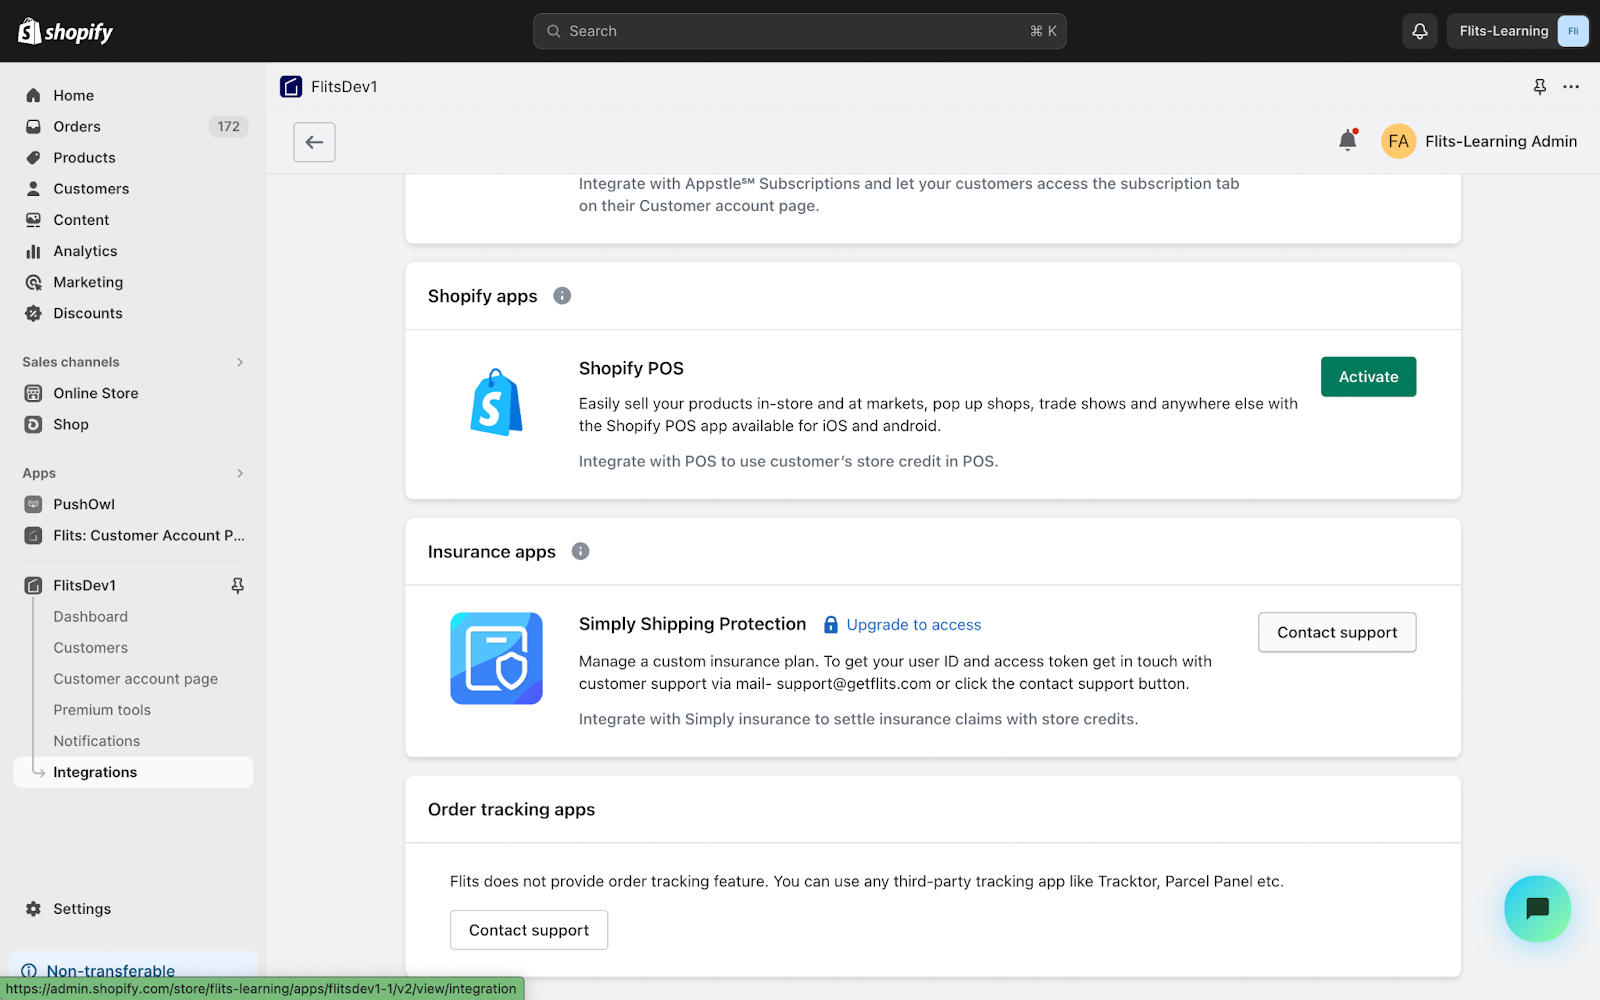Activate the Shopify POS integration
Image resolution: width=1600 pixels, height=1000 pixels.
(x=1368, y=377)
